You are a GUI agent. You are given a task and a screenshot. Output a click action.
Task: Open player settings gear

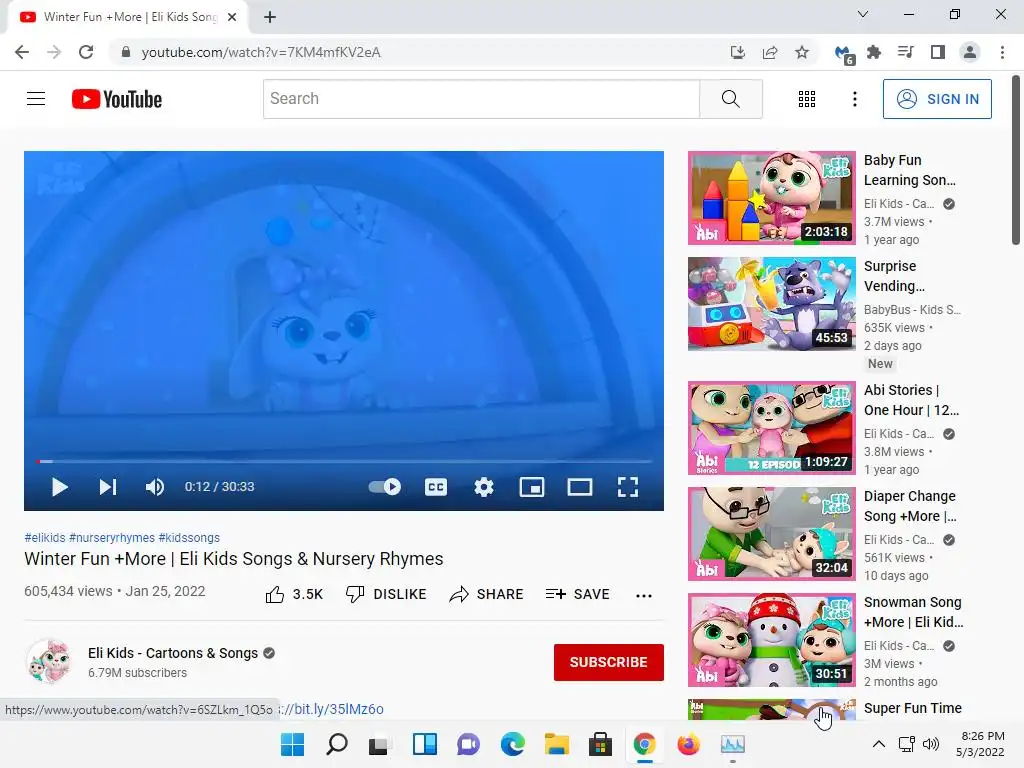(484, 487)
